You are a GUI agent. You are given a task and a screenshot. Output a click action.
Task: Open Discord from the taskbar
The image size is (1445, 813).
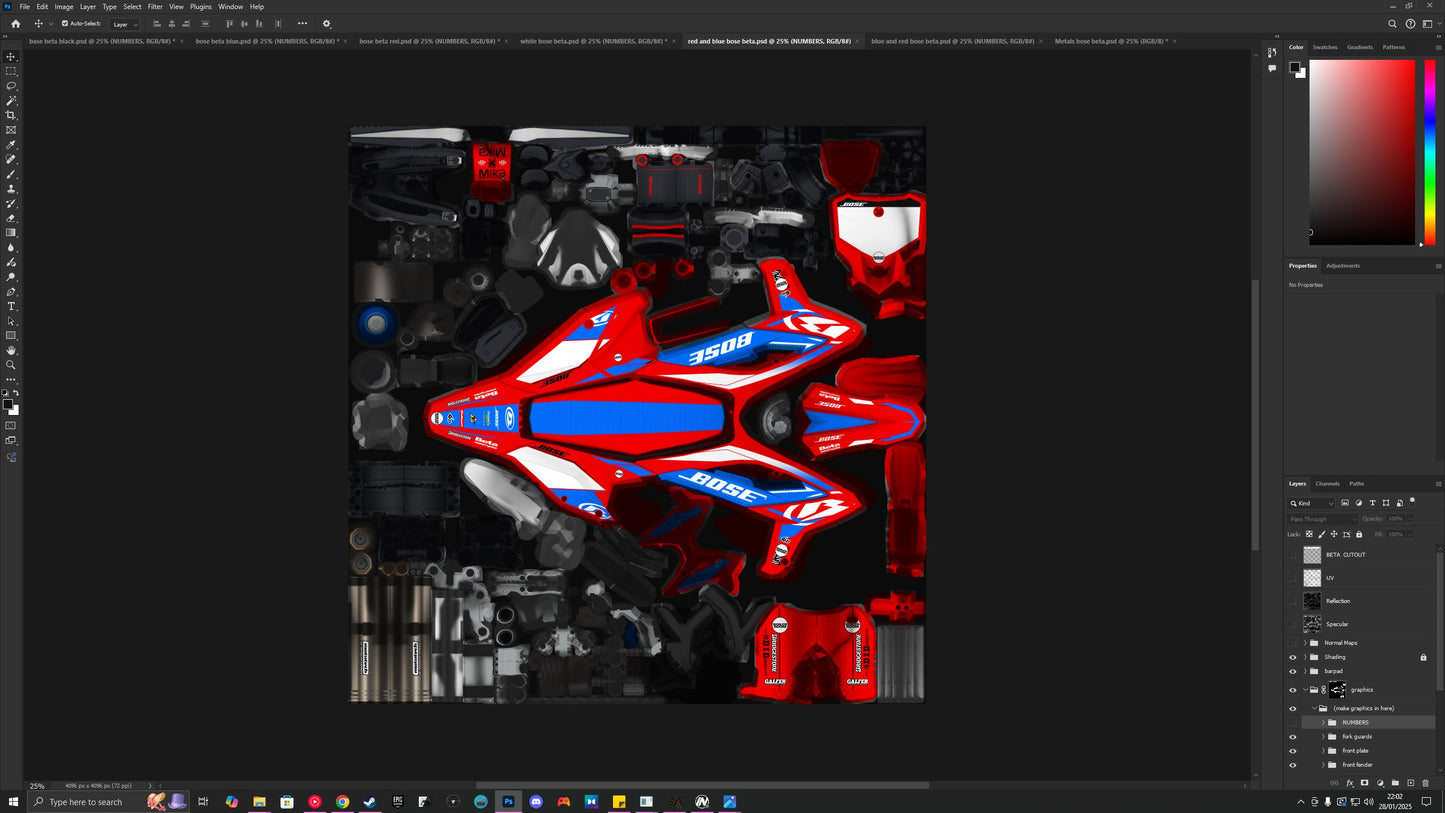tap(536, 802)
